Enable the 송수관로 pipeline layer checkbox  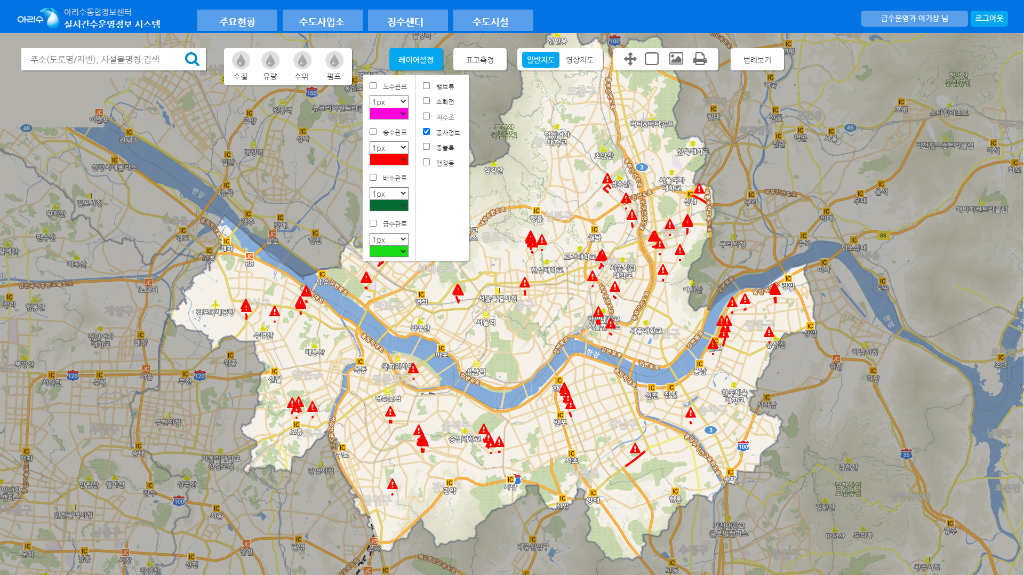pyautogui.click(x=374, y=131)
